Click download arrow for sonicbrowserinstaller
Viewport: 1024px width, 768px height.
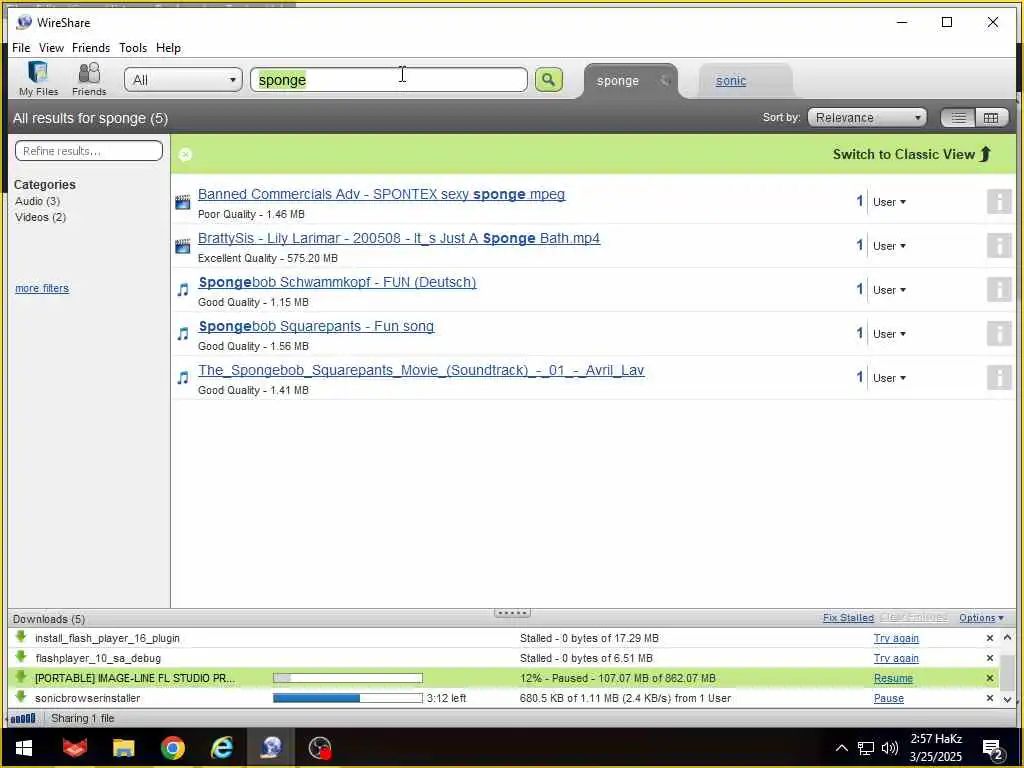21,697
